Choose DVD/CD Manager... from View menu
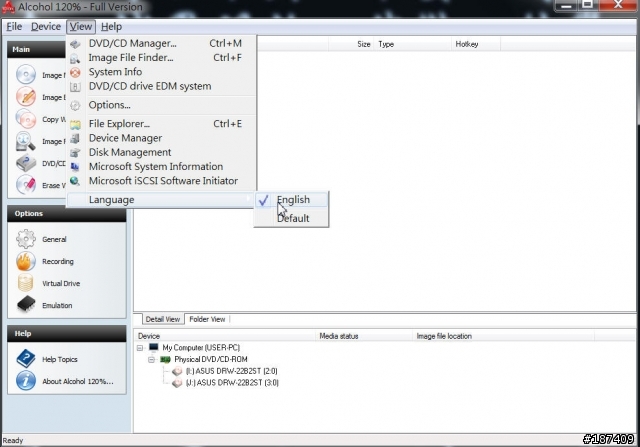The width and height of the screenshot is (640, 447). click(x=161, y=43)
